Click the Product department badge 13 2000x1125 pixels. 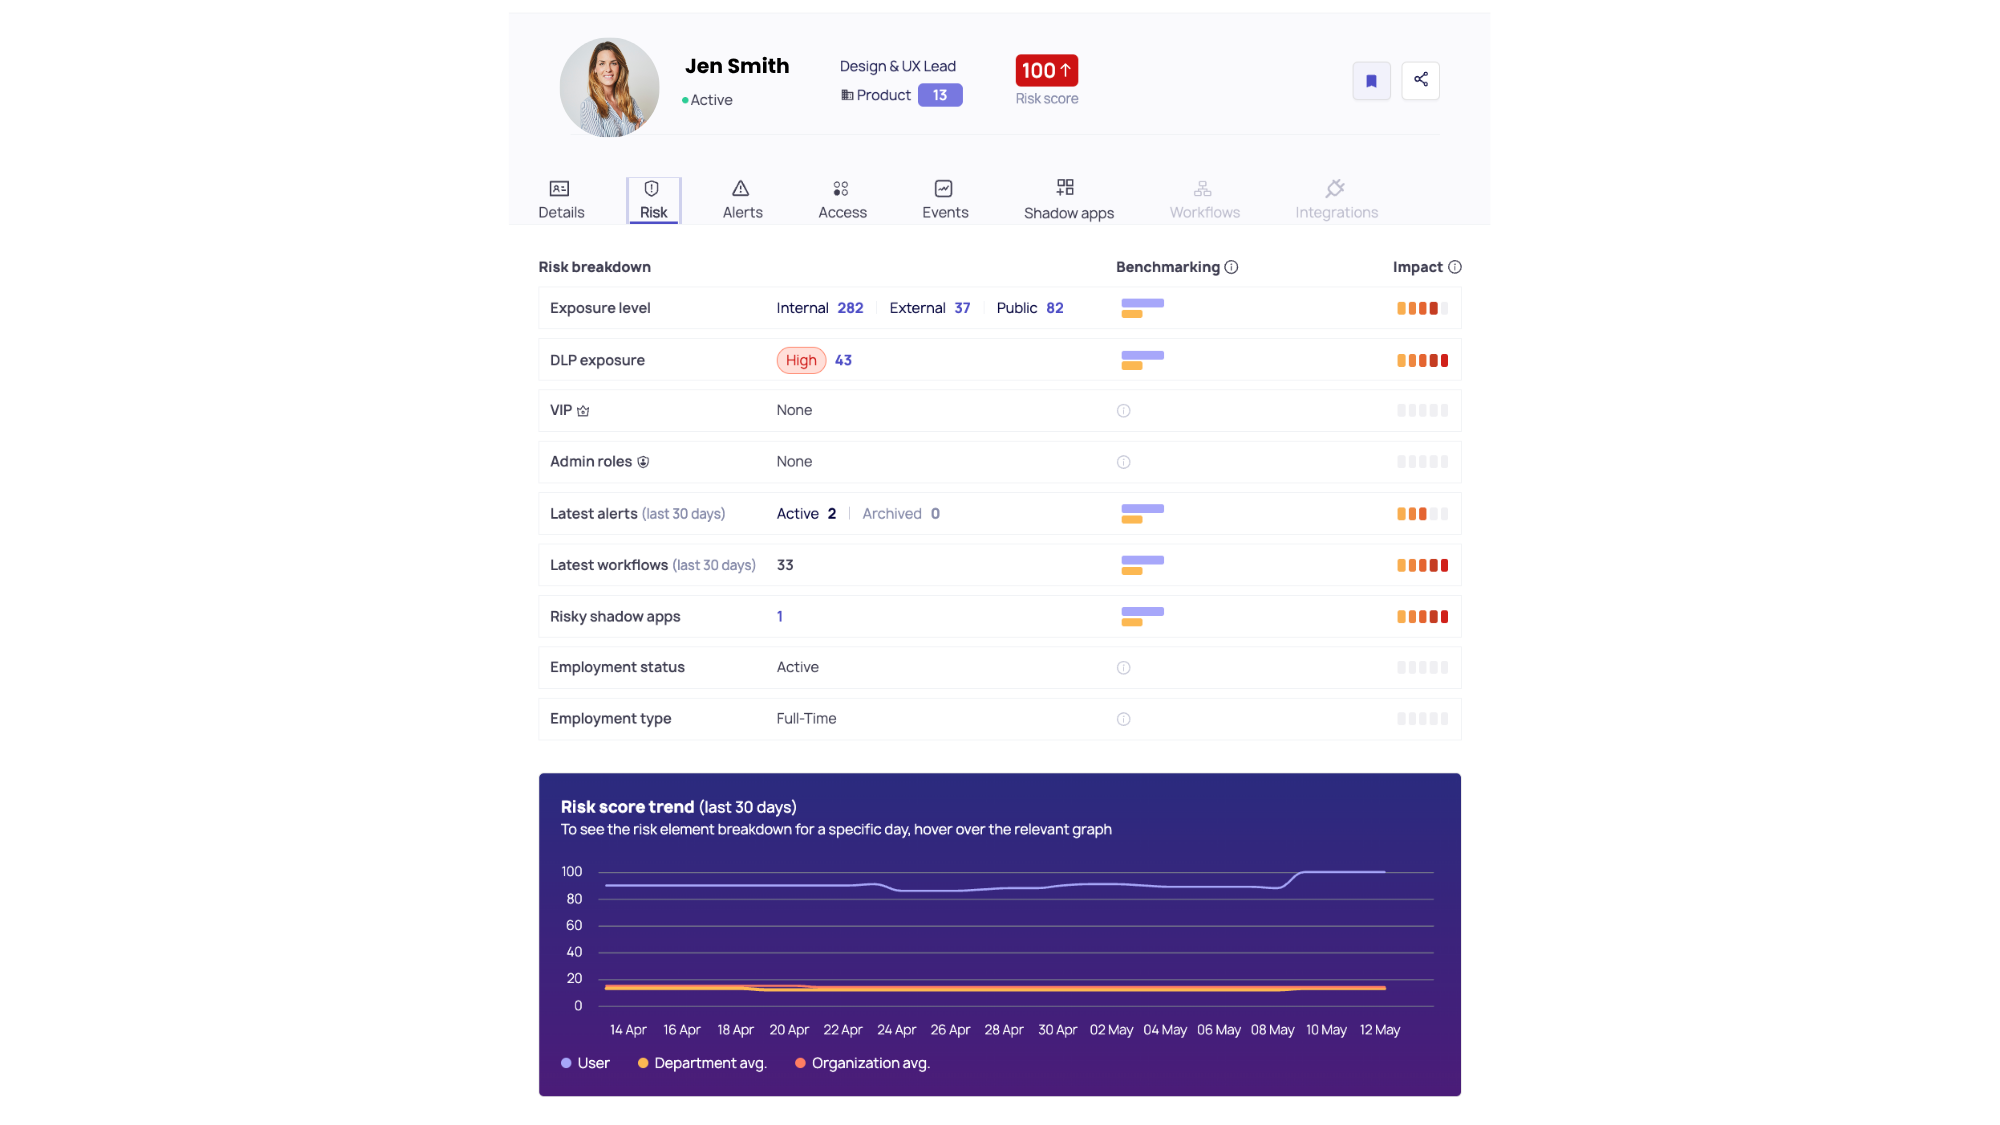tap(939, 95)
